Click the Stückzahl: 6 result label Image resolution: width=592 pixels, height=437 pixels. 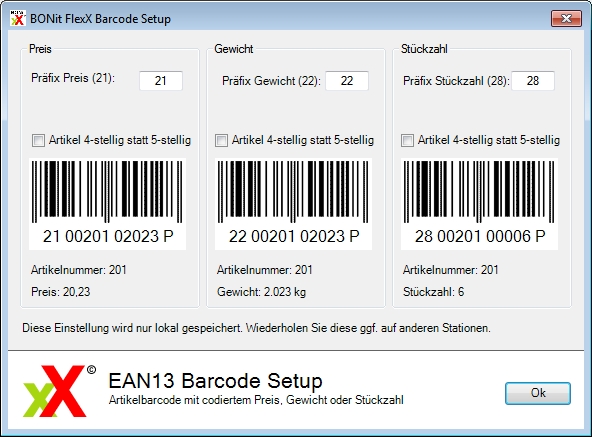click(x=433, y=292)
